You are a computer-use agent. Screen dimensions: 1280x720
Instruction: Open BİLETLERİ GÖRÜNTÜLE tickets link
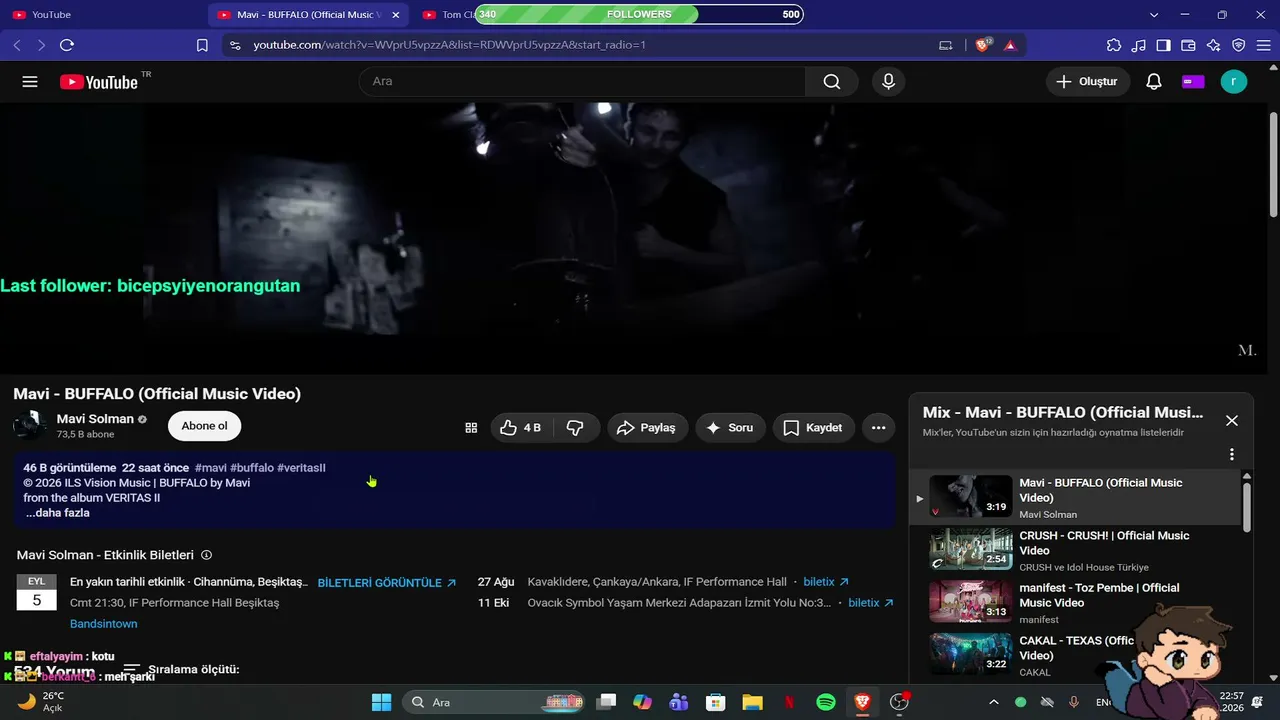coord(387,583)
